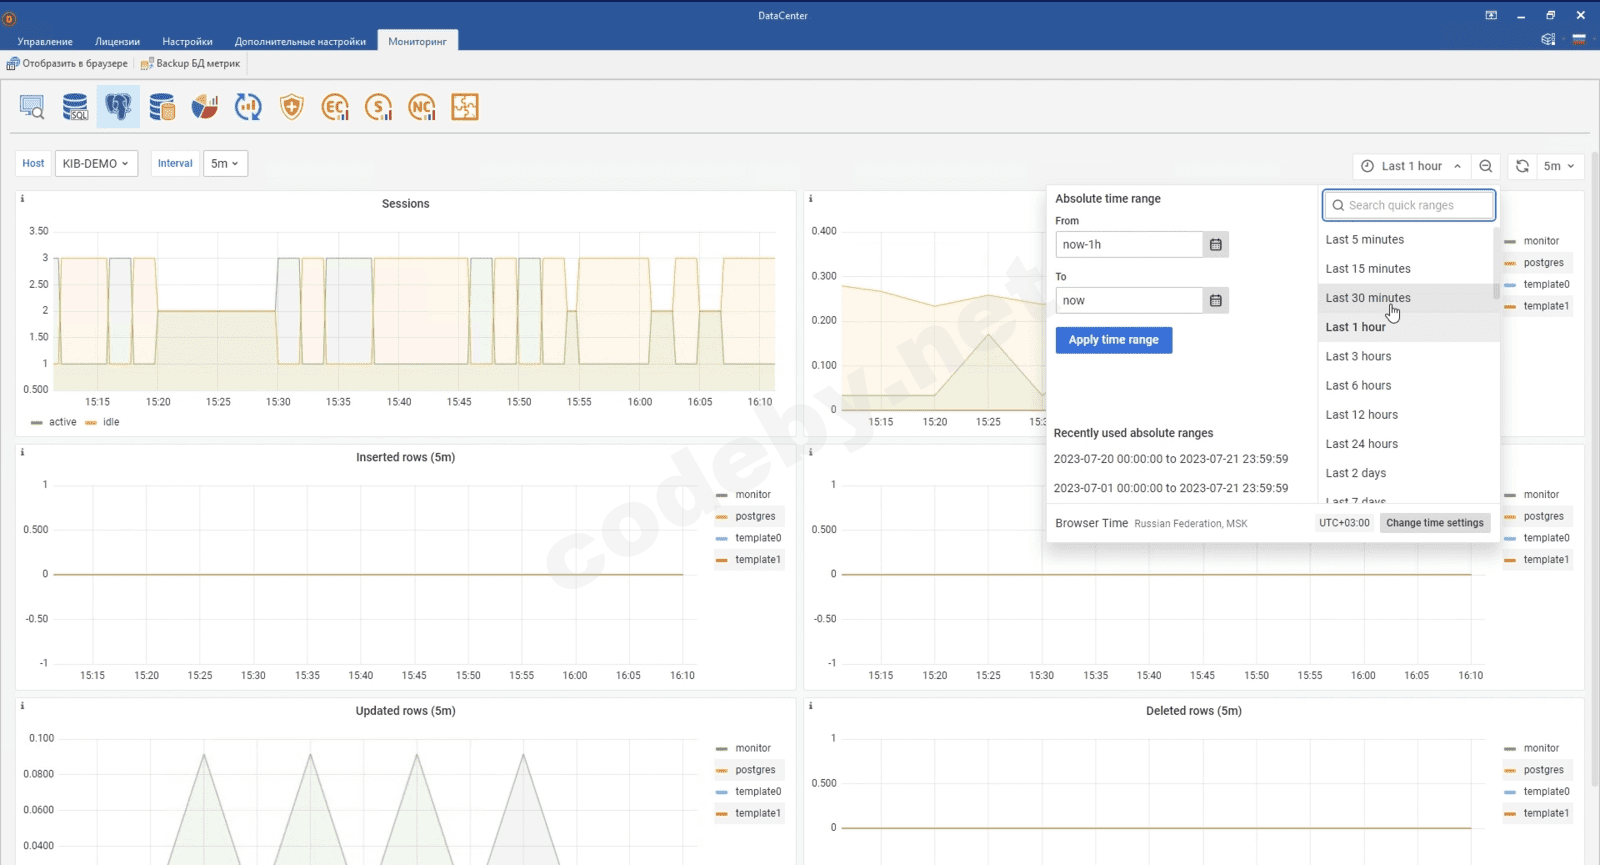
Task: Toggle template1 series in Updated rows legend
Action: pos(757,814)
